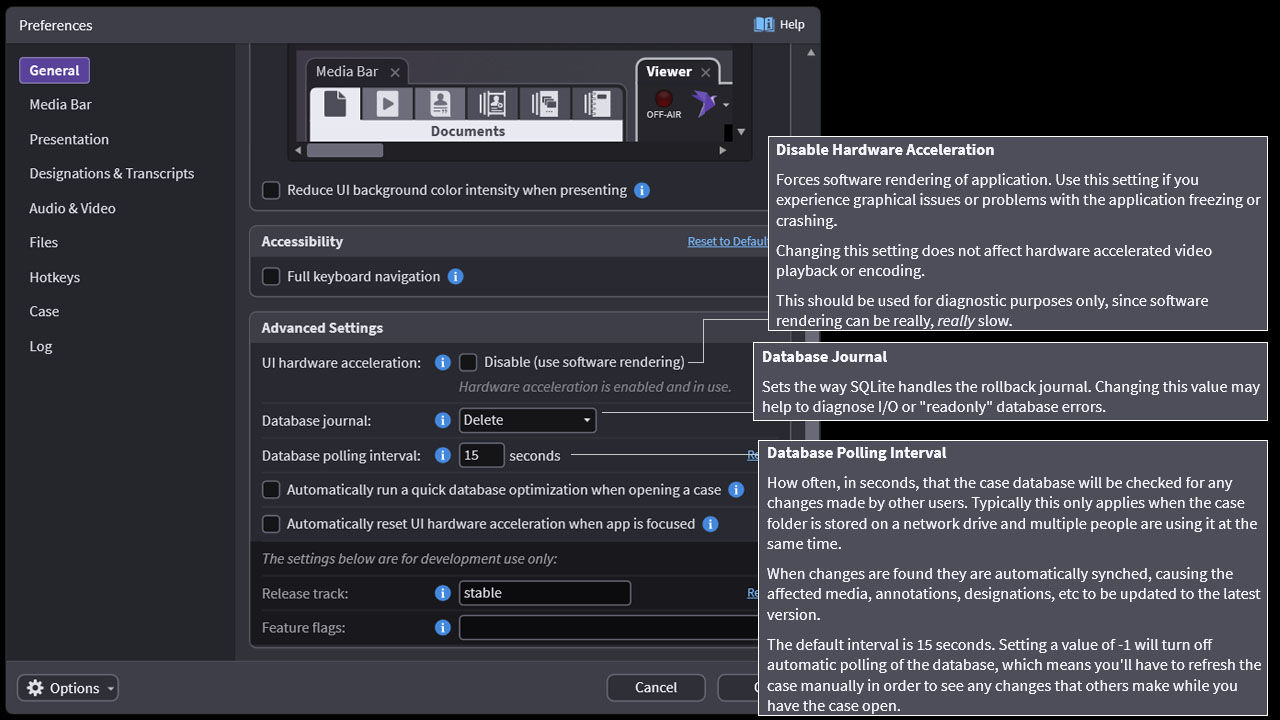Enable Full keyboard navigation checkbox

[x=271, y=277]
